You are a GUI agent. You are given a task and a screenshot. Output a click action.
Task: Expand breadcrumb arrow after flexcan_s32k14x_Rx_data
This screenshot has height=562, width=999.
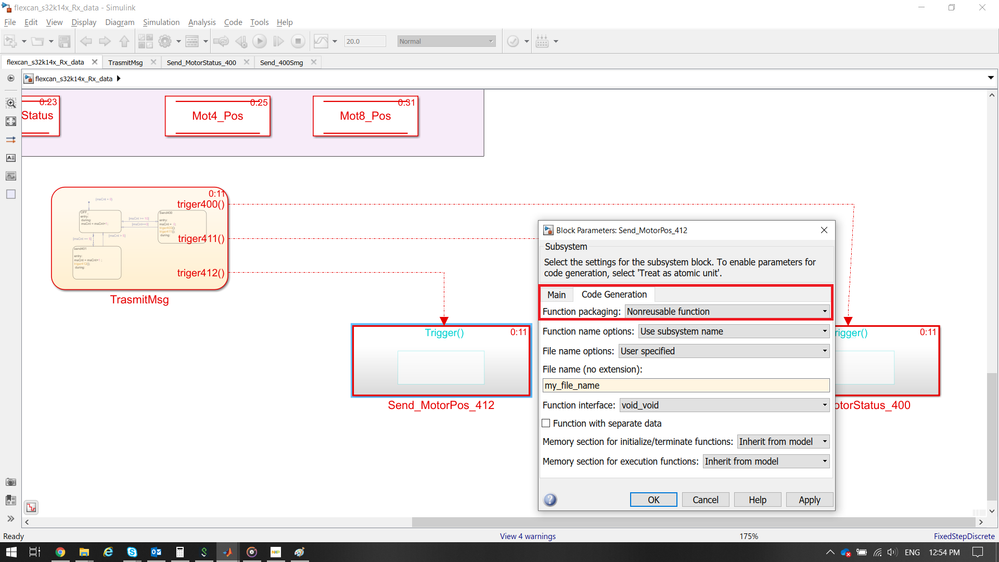tap(119, 79)
